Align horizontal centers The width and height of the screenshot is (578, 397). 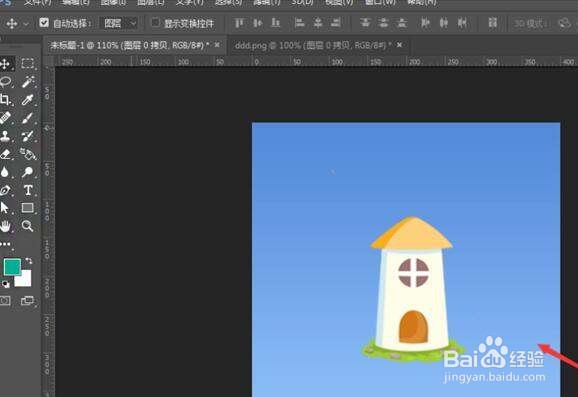(318, 23)
